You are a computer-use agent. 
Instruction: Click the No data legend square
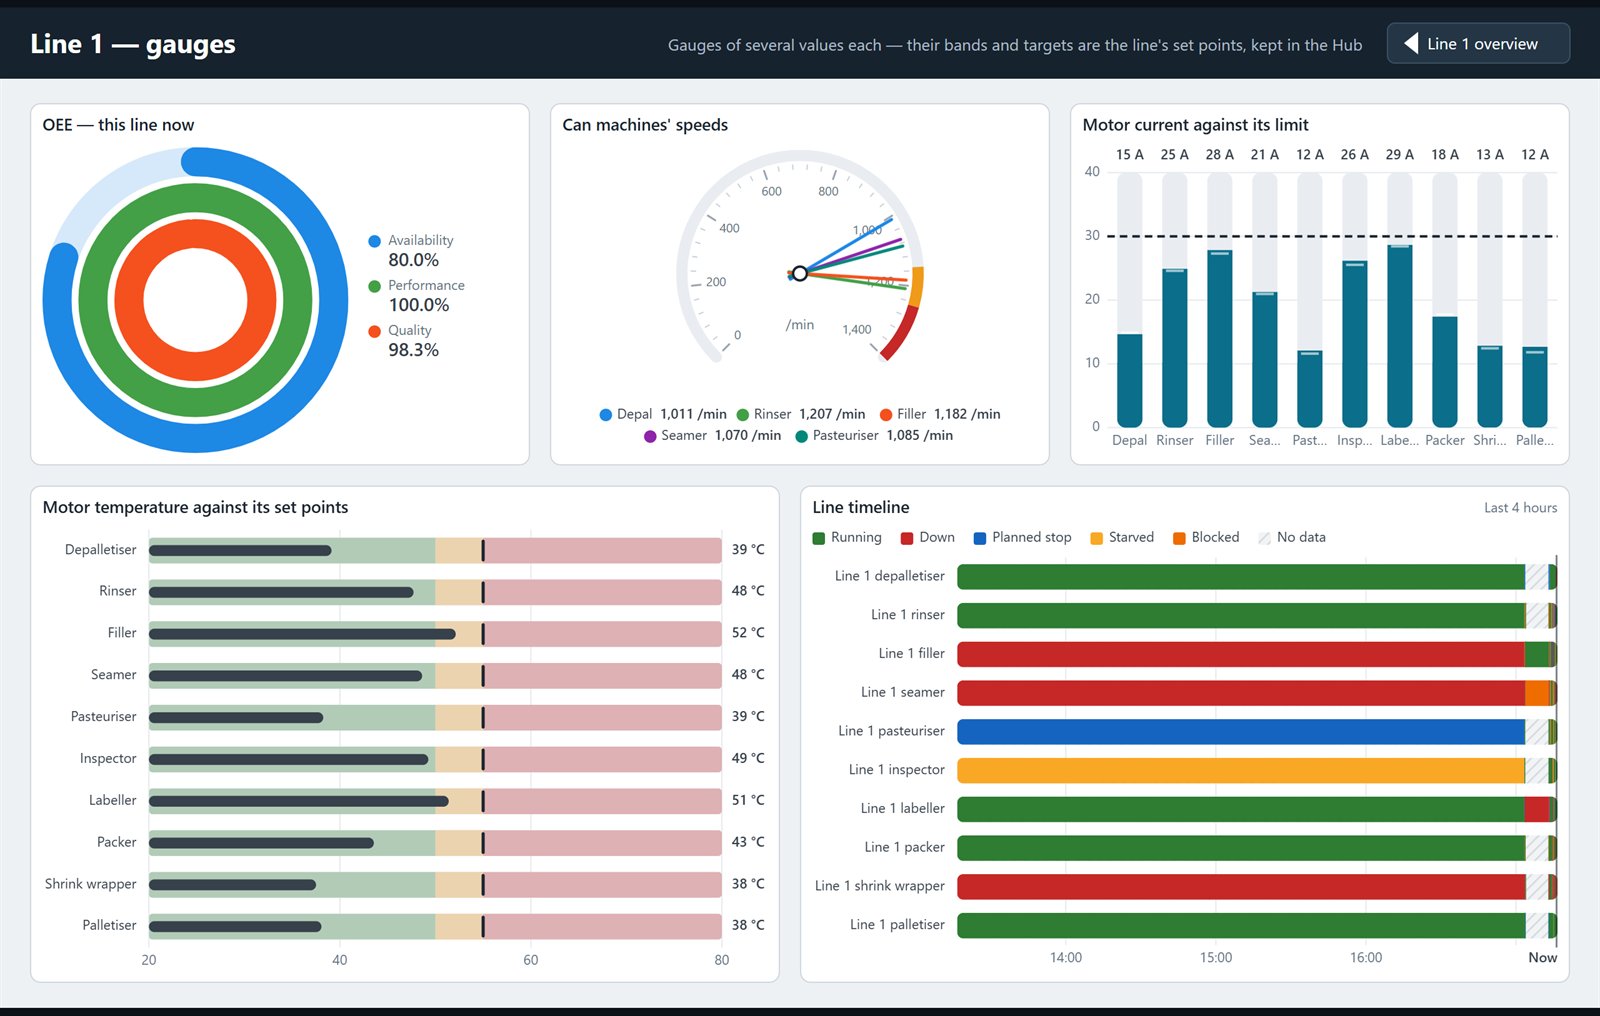[x=1265, y=538]
